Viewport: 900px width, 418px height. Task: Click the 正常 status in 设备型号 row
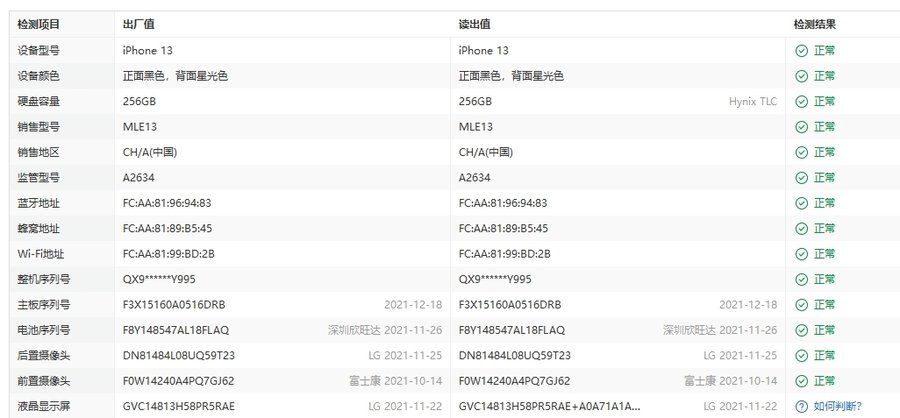824,51
